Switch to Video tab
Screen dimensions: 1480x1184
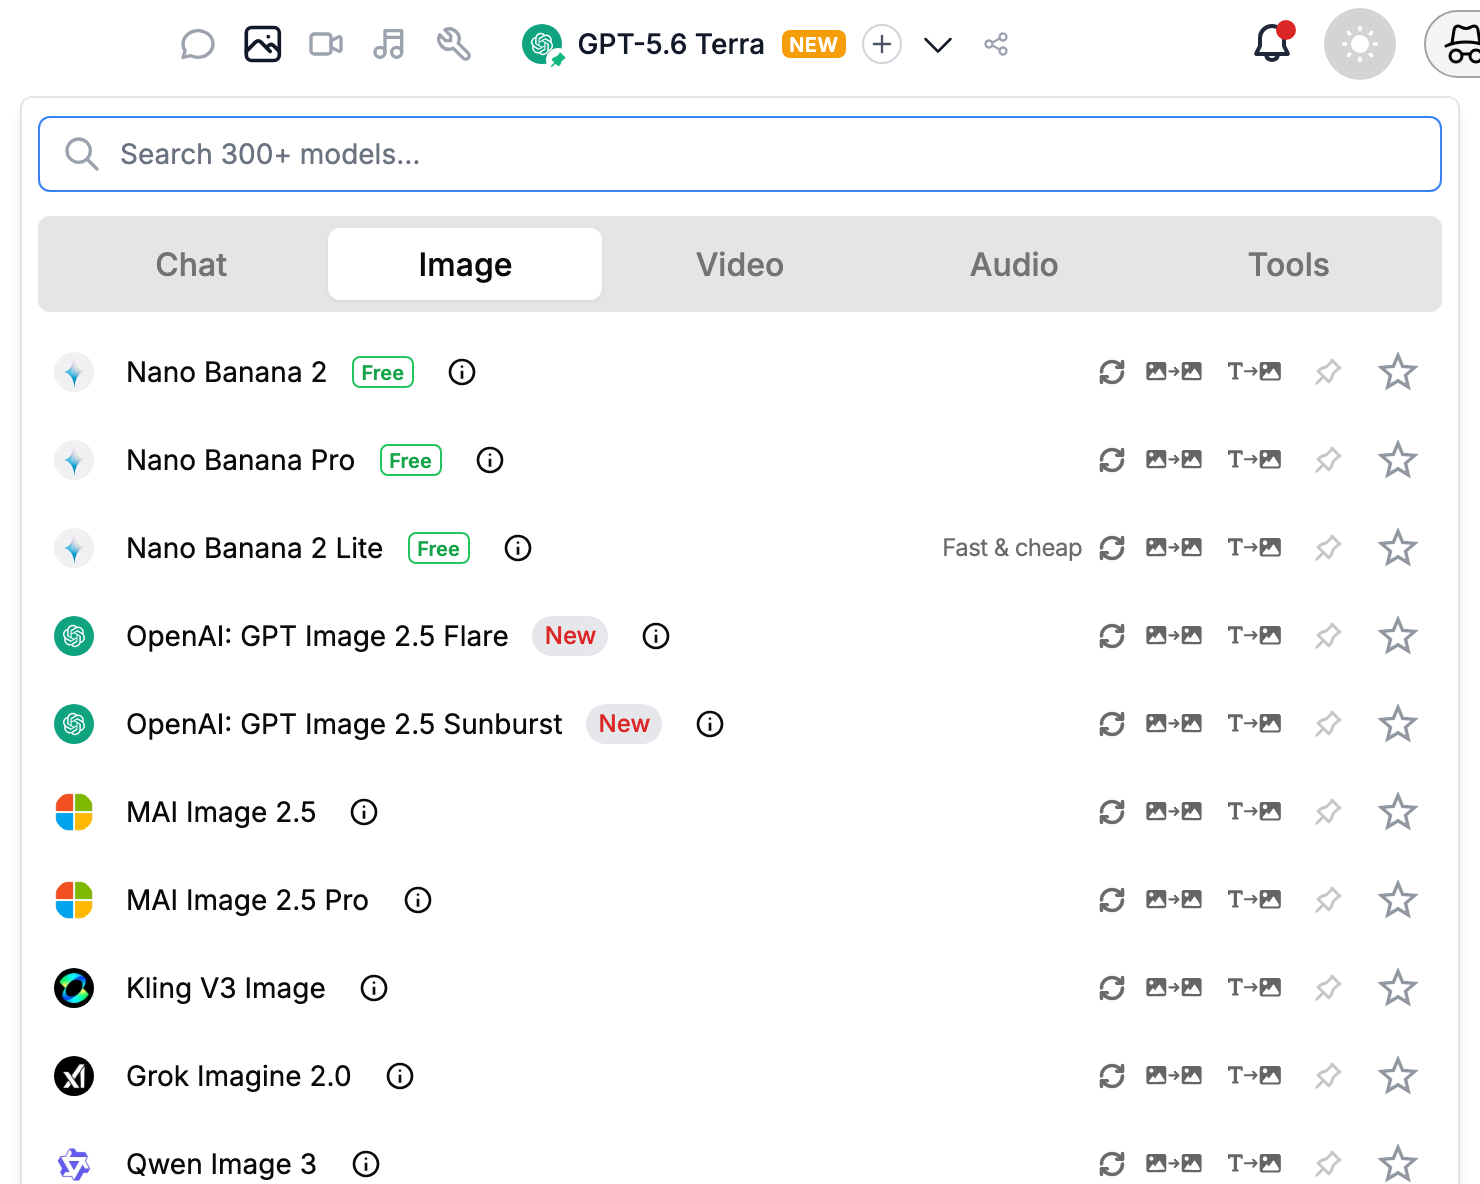click(740, 264)
